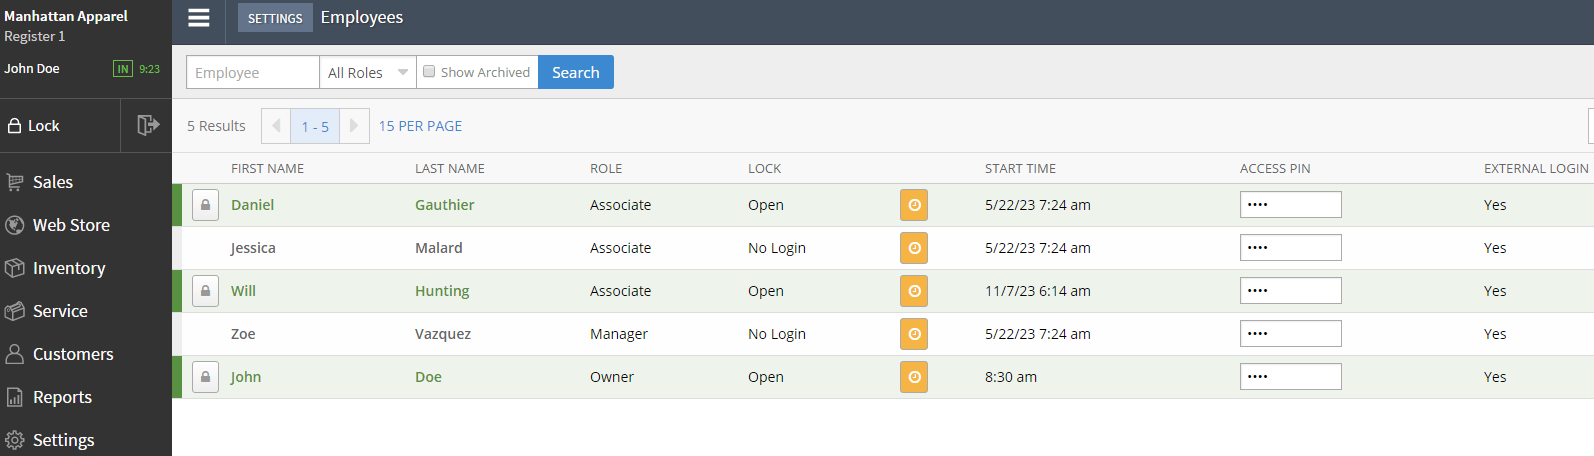Click the Employee search field
The image size is (1594, 456).
pyautogui.click(x=253, y=72)
